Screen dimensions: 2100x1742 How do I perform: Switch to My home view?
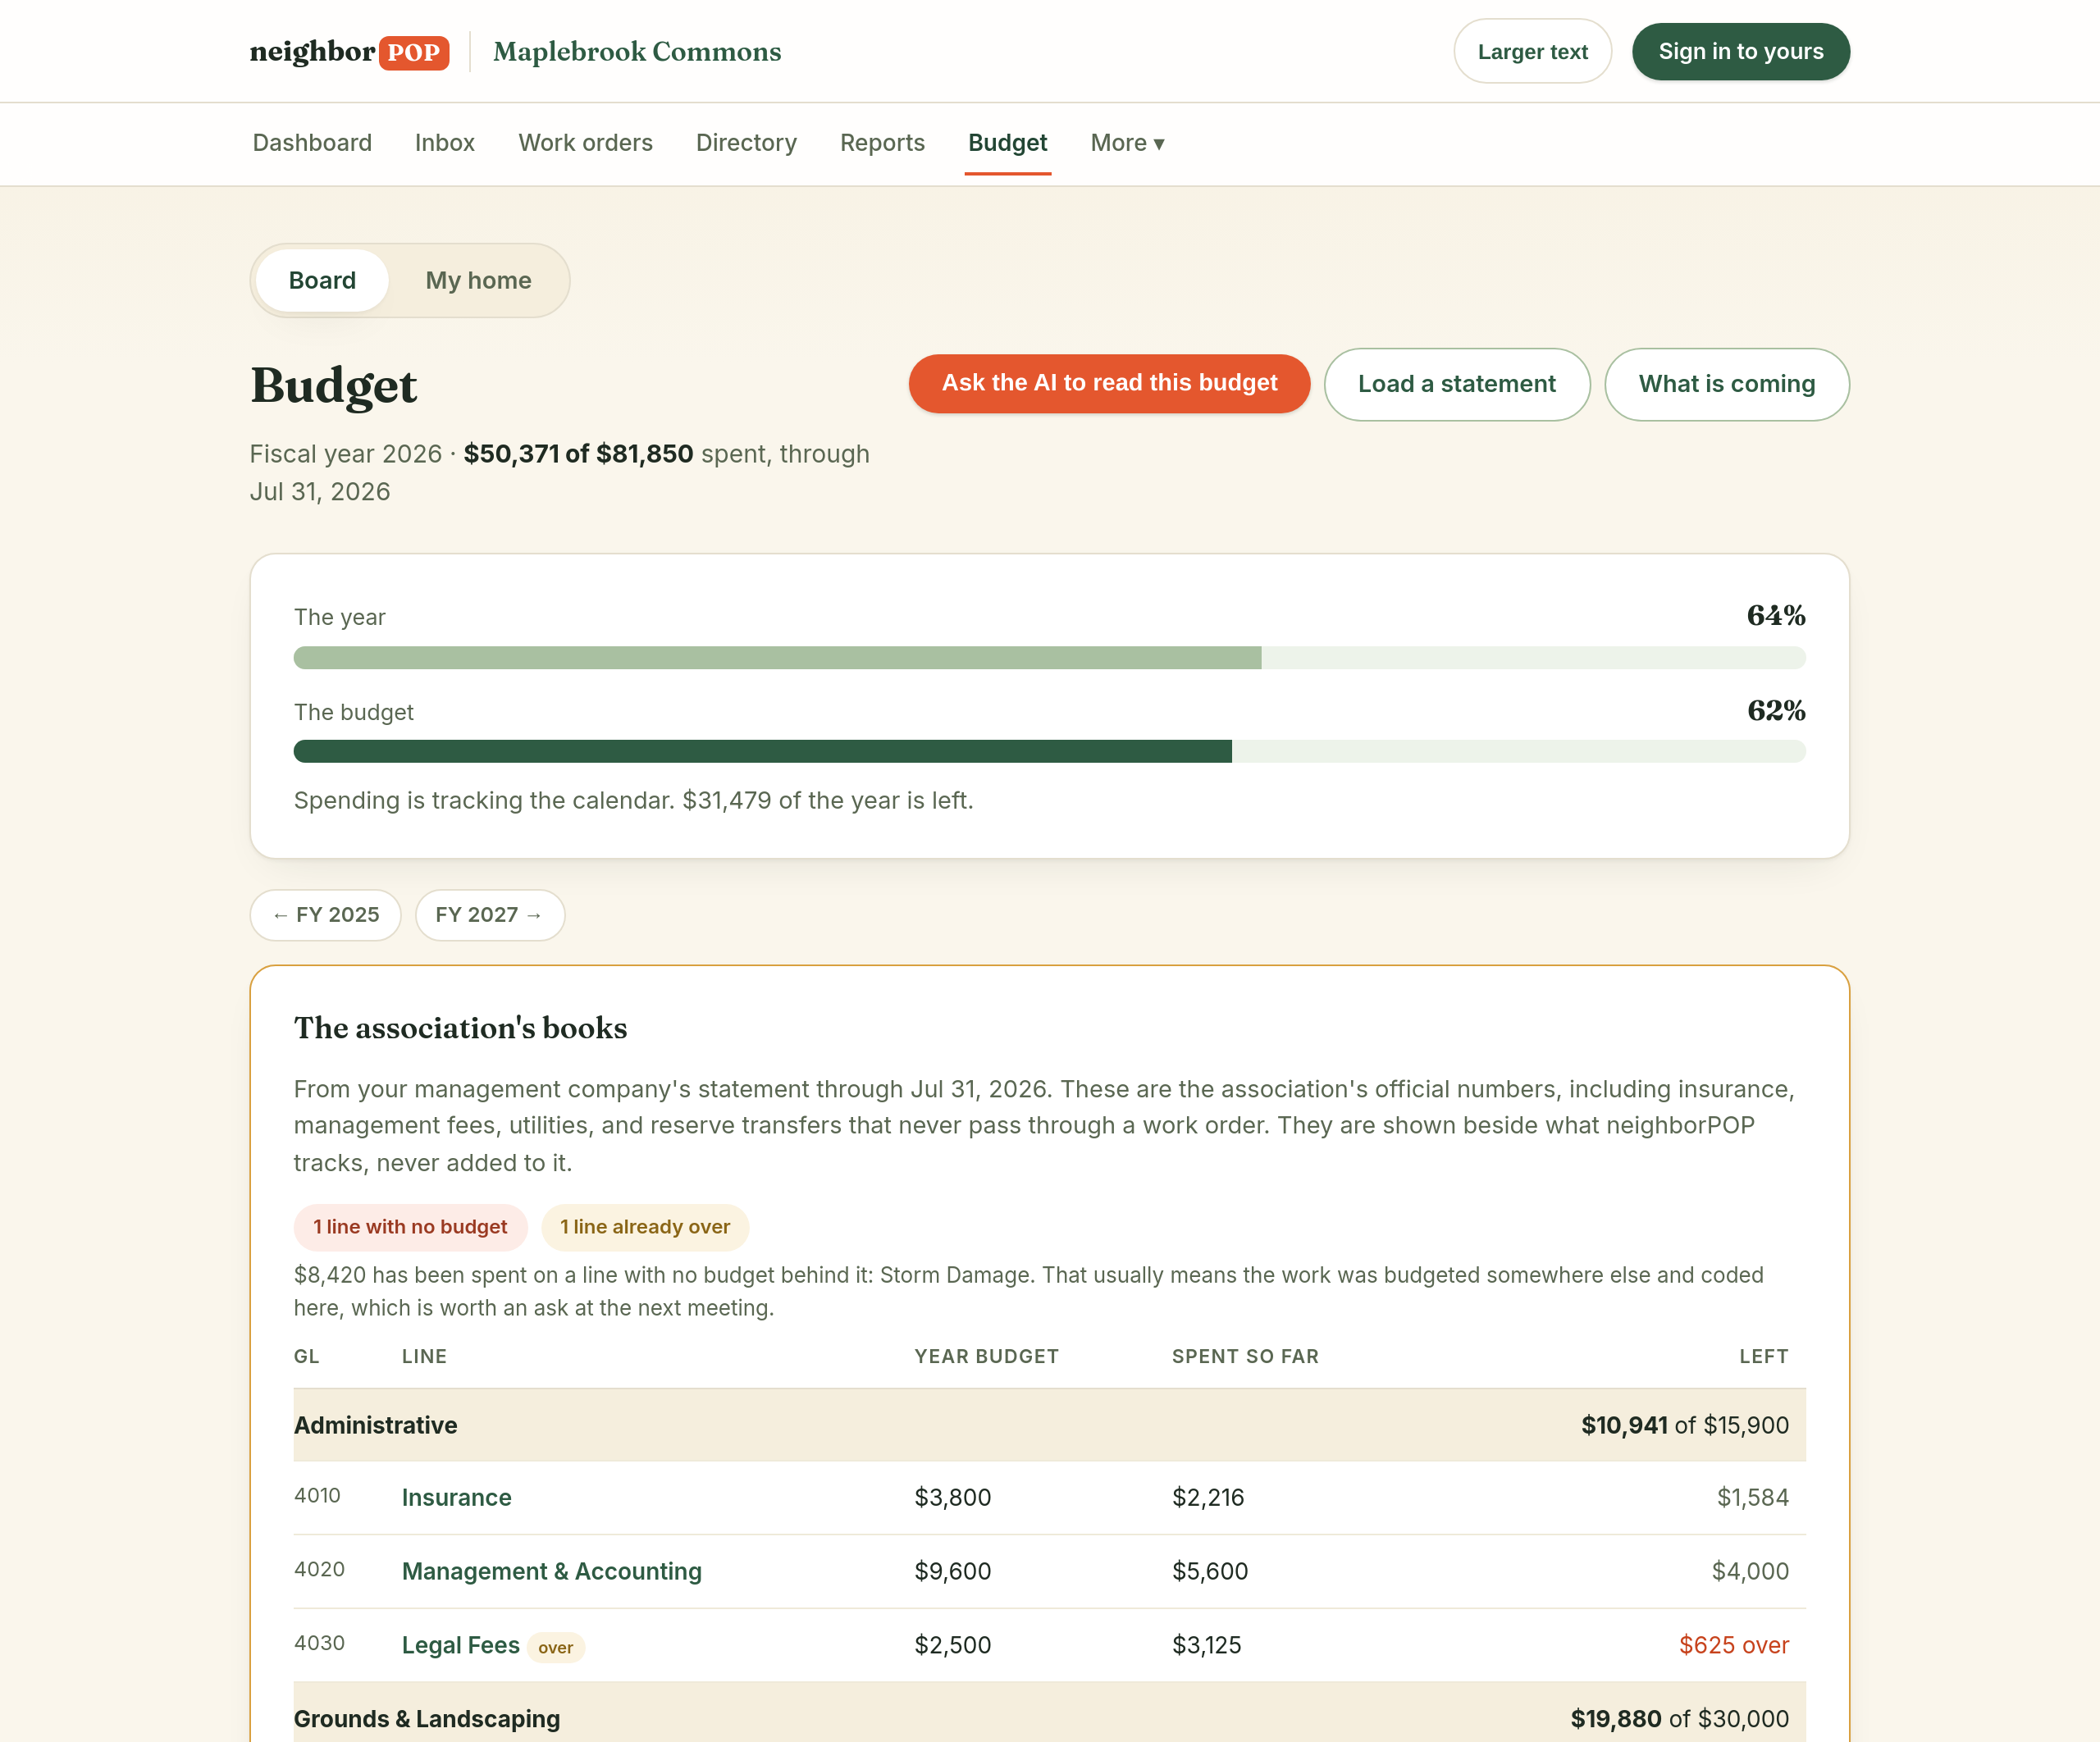coord(478,280)
